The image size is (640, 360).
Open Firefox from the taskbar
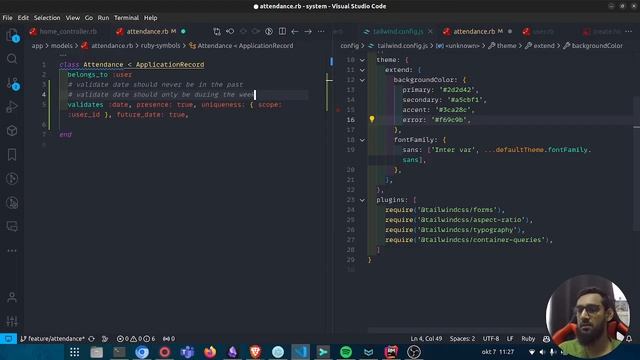click(210, 352)
